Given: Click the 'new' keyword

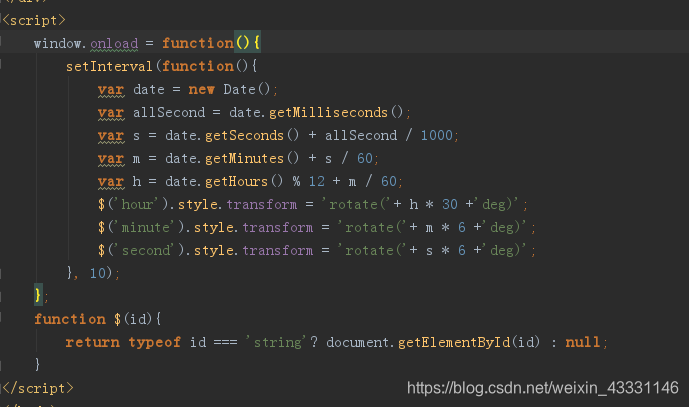Looking at the screenshot, I should (x=201, y=89).
